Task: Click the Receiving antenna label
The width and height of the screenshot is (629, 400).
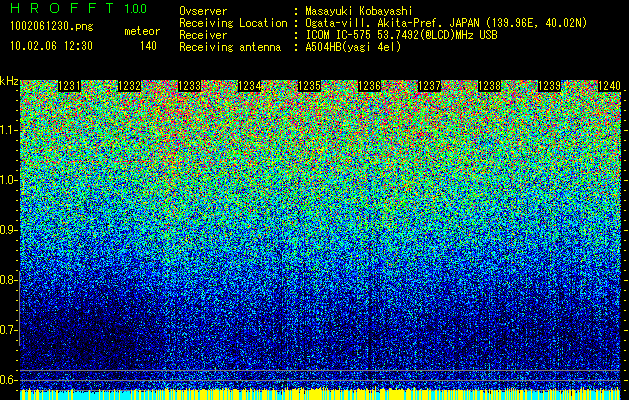Action: coord(230,47)
